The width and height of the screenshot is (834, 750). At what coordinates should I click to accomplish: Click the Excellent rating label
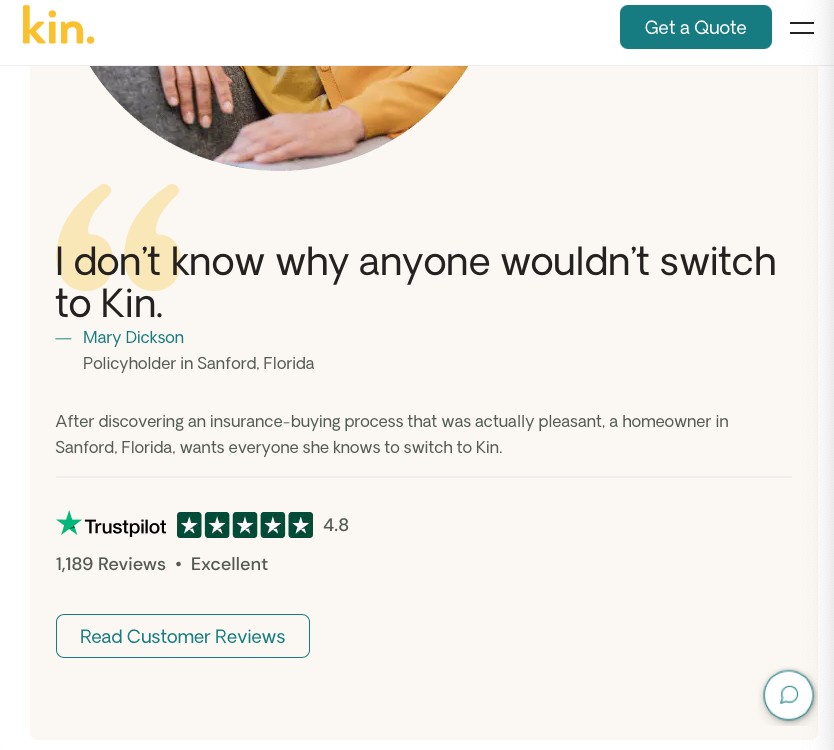pyautogui.click(x=229, y=564)
